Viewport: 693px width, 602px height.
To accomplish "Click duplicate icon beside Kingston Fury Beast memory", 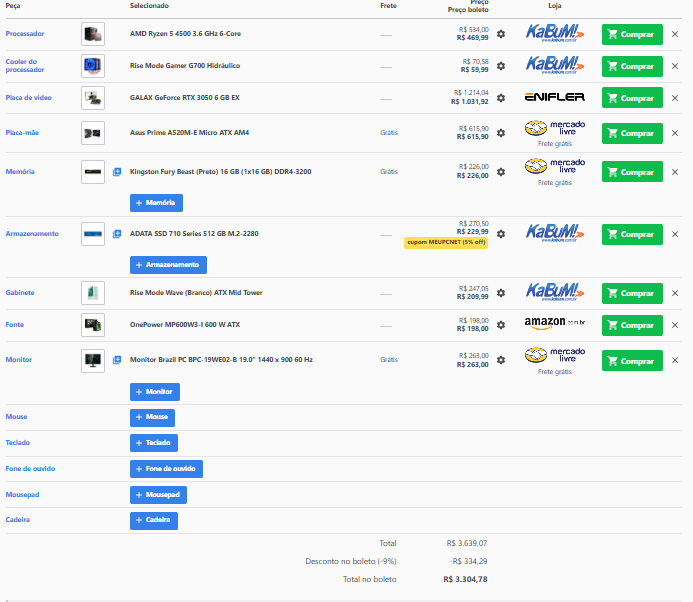I will pos(117,172).
